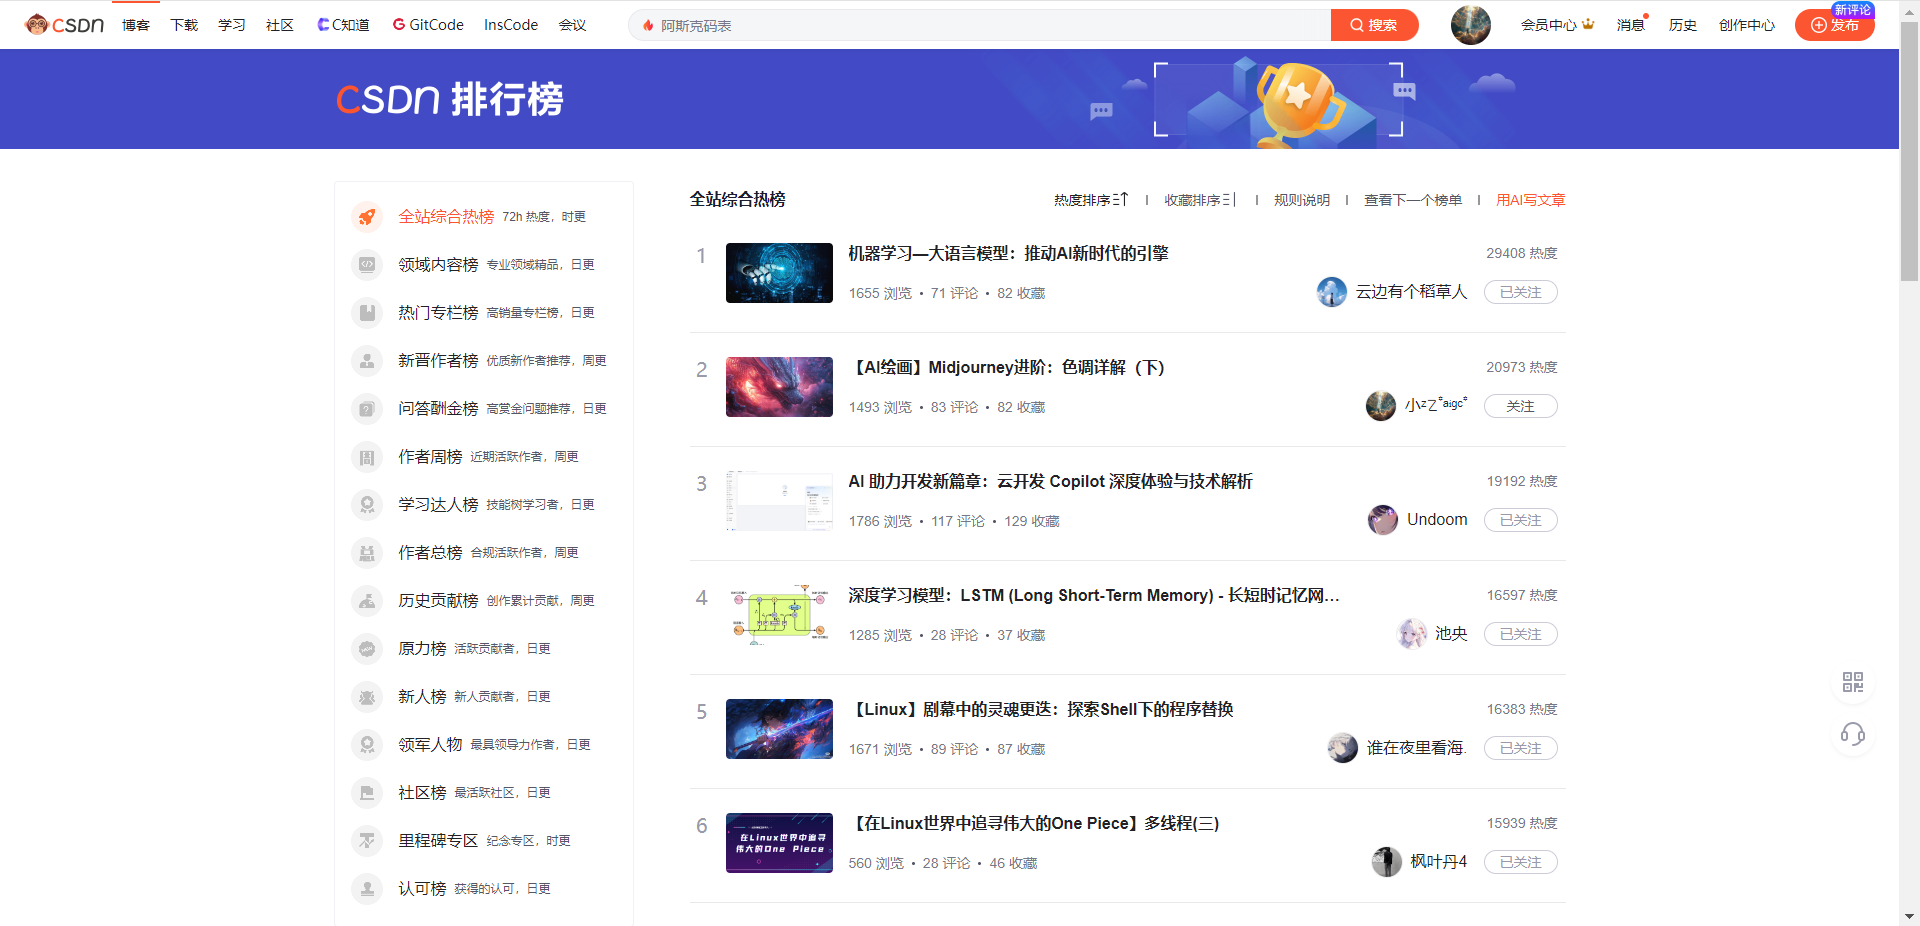Open thumbnail of LSTM article
The image size is (1920, 926).
pos(779,615)
